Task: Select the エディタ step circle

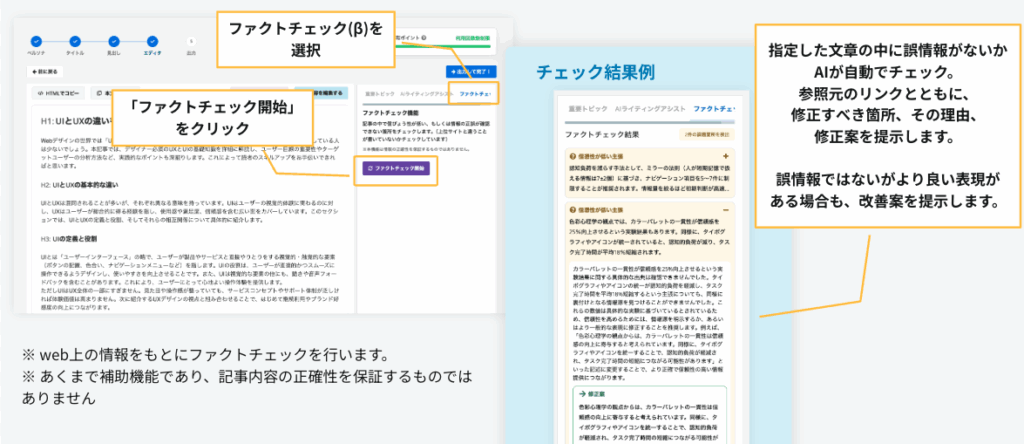Action: tap(152, 41)
